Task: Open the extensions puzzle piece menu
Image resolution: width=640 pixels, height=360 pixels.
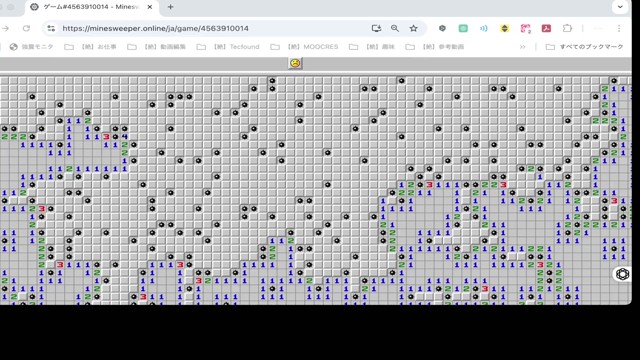Action: 567,28
